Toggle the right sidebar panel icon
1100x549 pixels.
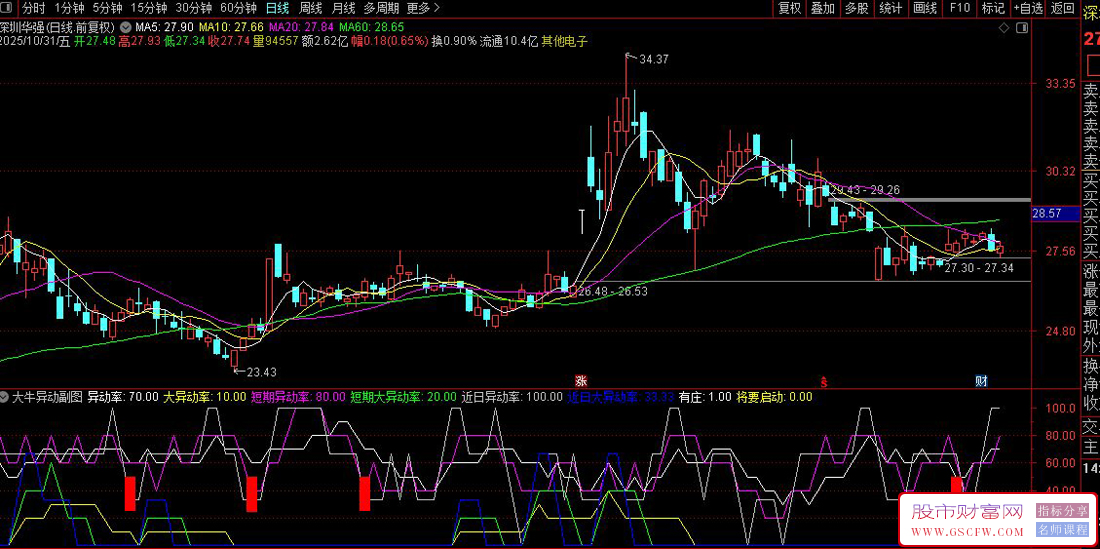point(1021,28)
